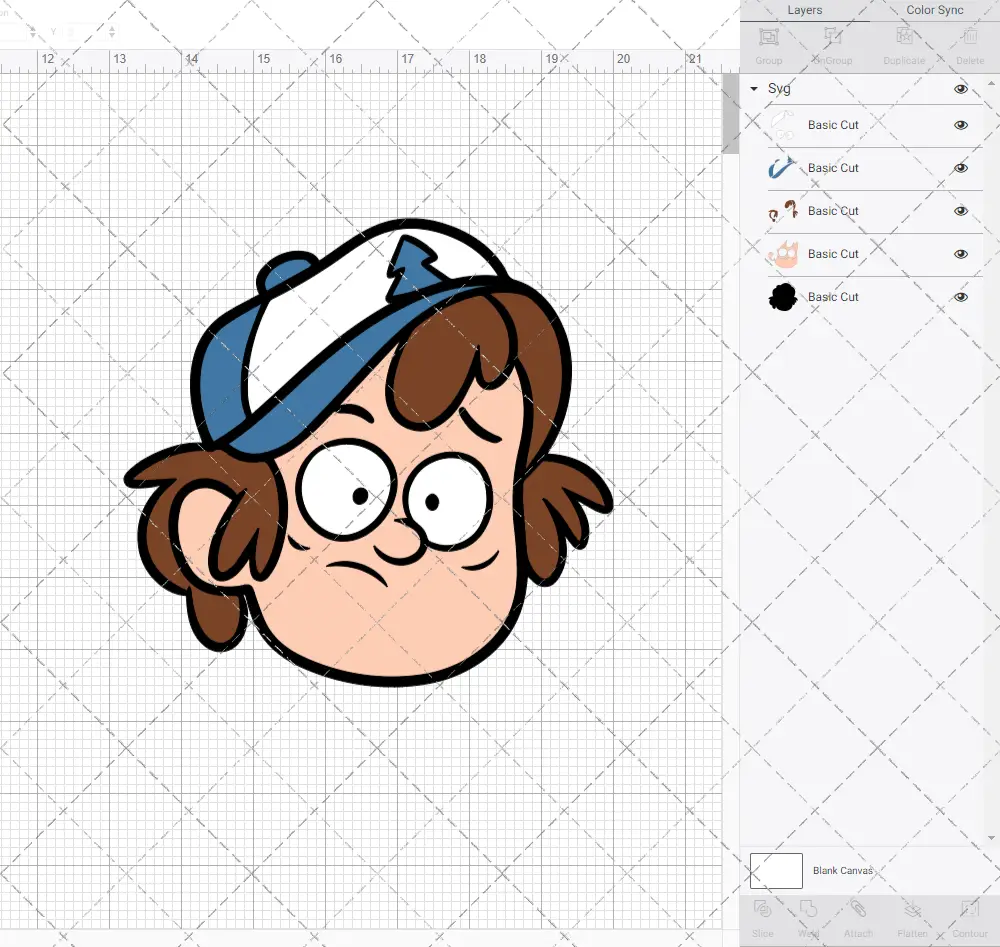Viewport: 1000px width, 947px height.
Task: Select the Flatten tool
Action: click(x=913, y=909)
